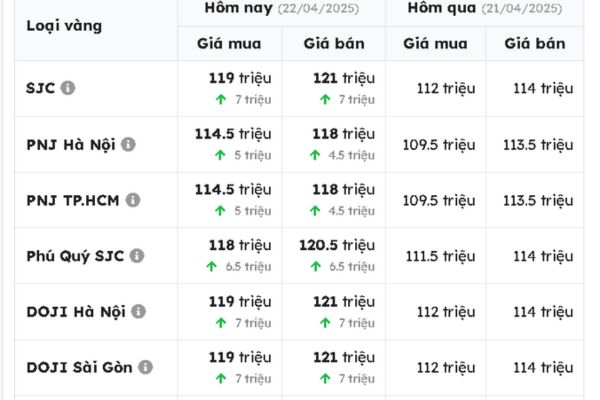Click the info icon beside SJC

[68, 88]
